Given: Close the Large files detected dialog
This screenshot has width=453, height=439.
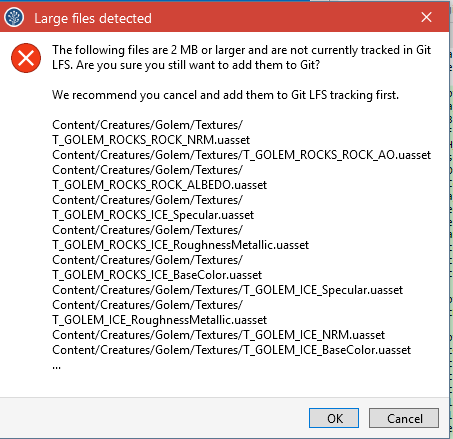Looking at the screenshot, I should click(x=426, y=17).
